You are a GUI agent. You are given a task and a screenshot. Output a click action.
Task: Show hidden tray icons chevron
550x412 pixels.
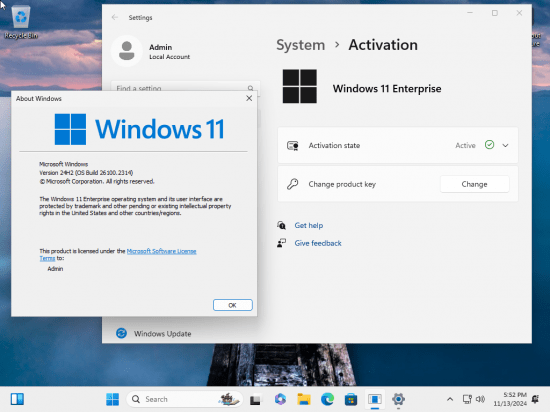click(450, 399)
